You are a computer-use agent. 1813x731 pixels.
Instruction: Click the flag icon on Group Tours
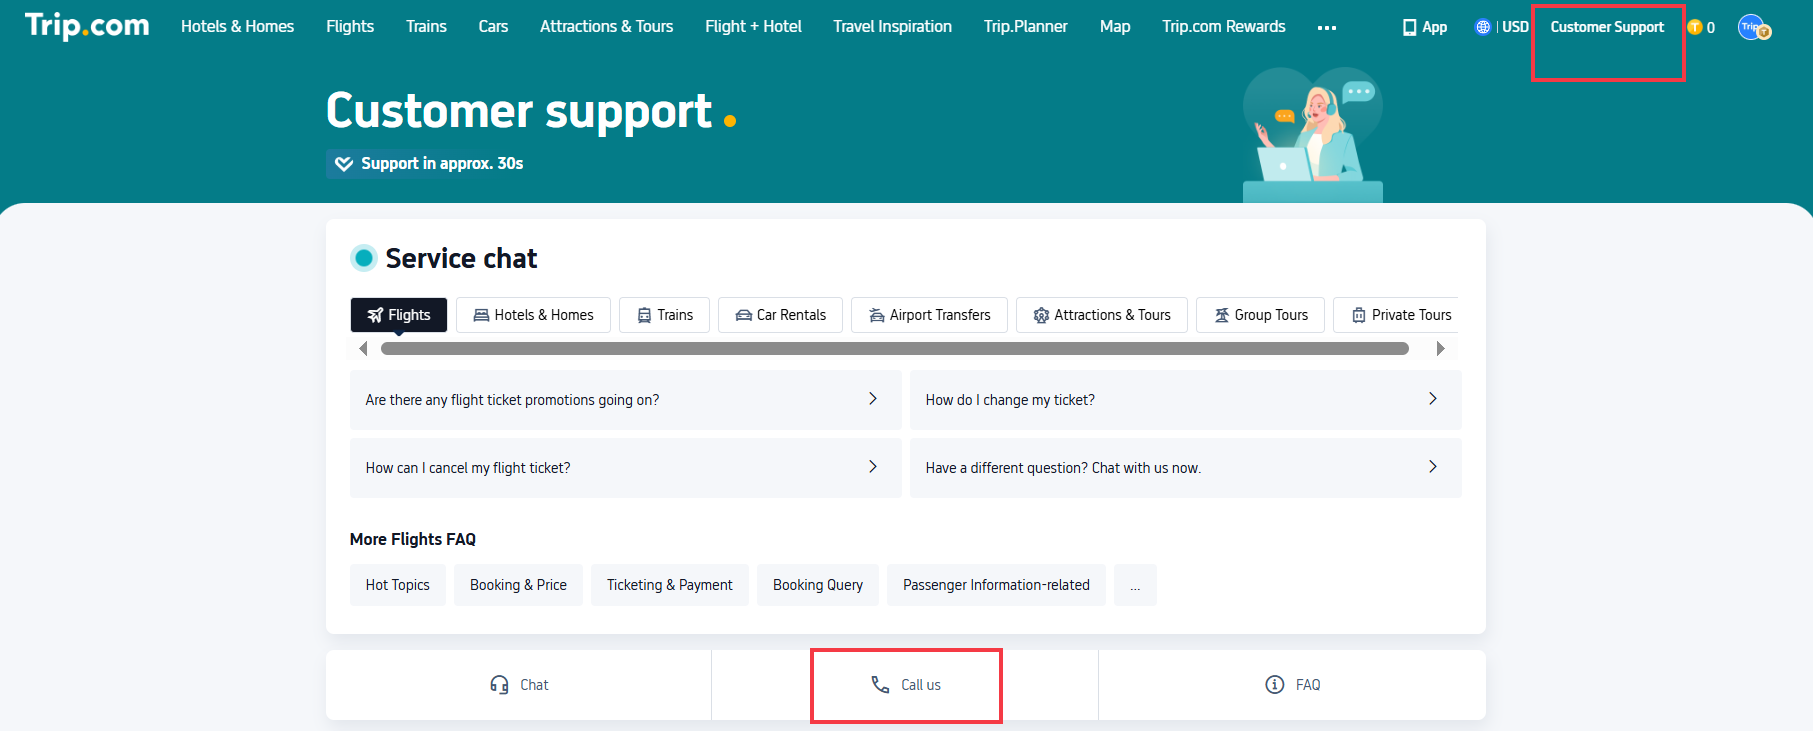(x=1220, y=314)
